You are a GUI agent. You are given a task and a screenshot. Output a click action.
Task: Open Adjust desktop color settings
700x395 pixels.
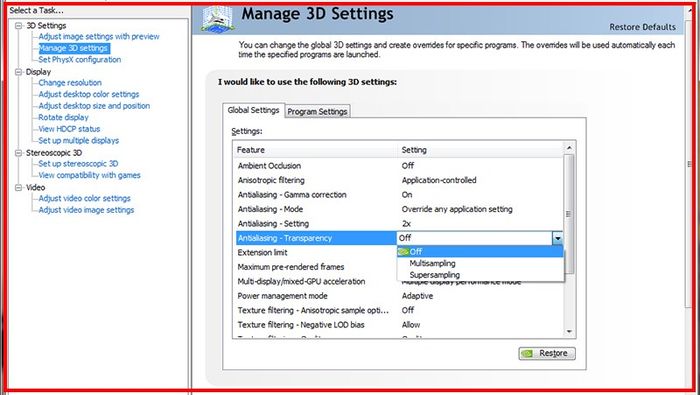pos(88,95)
